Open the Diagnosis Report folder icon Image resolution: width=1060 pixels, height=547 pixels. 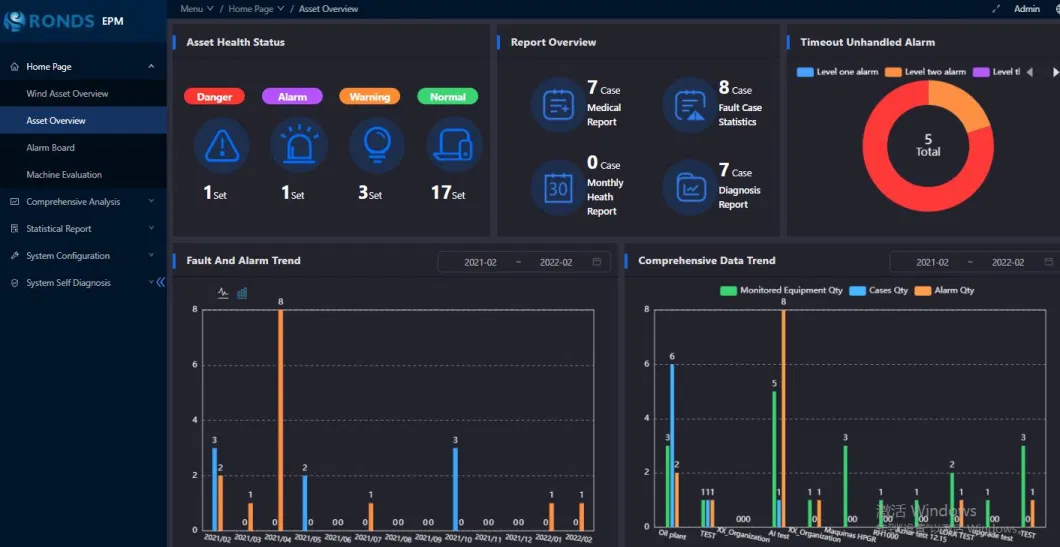[x=689, y=188]
